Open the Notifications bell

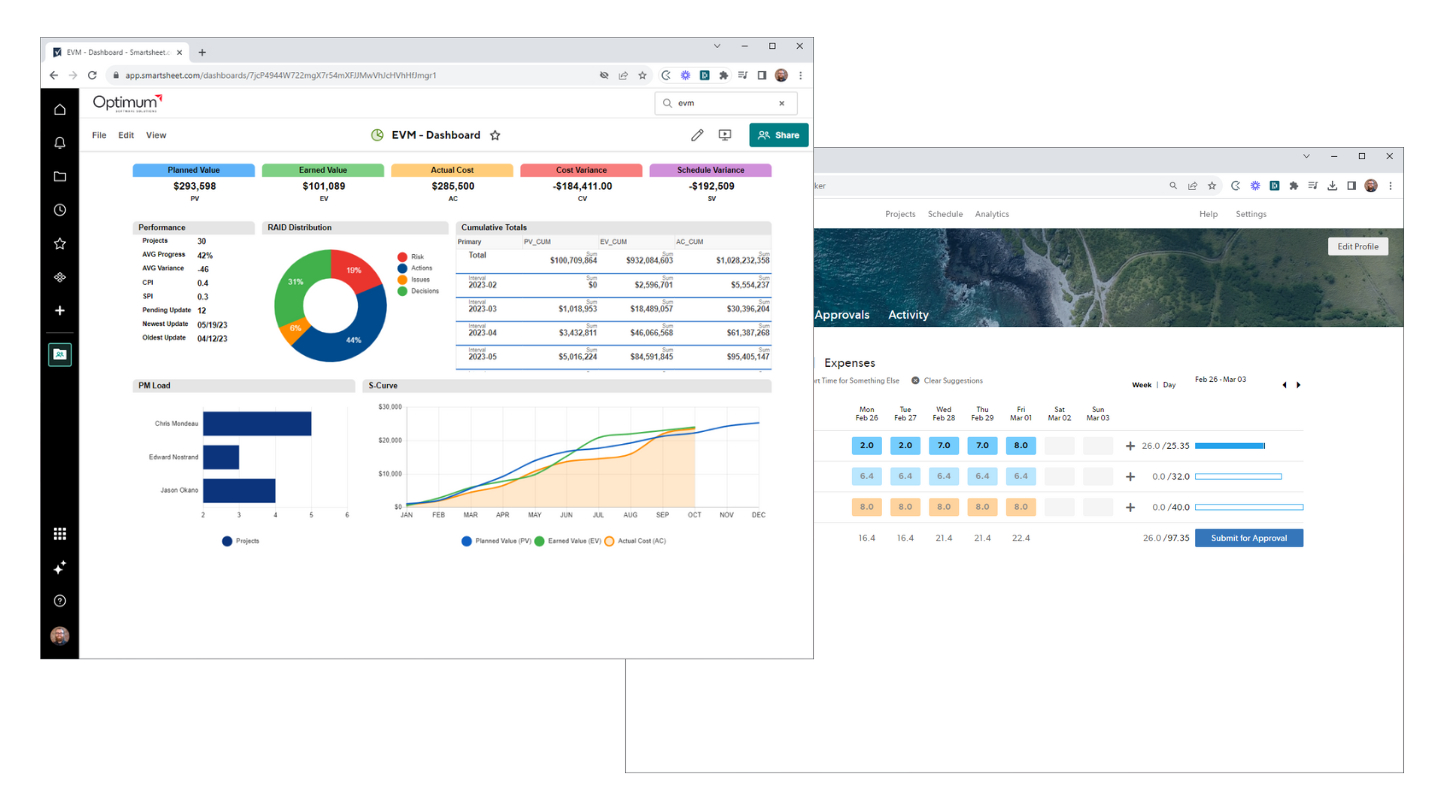pos(60,143)
